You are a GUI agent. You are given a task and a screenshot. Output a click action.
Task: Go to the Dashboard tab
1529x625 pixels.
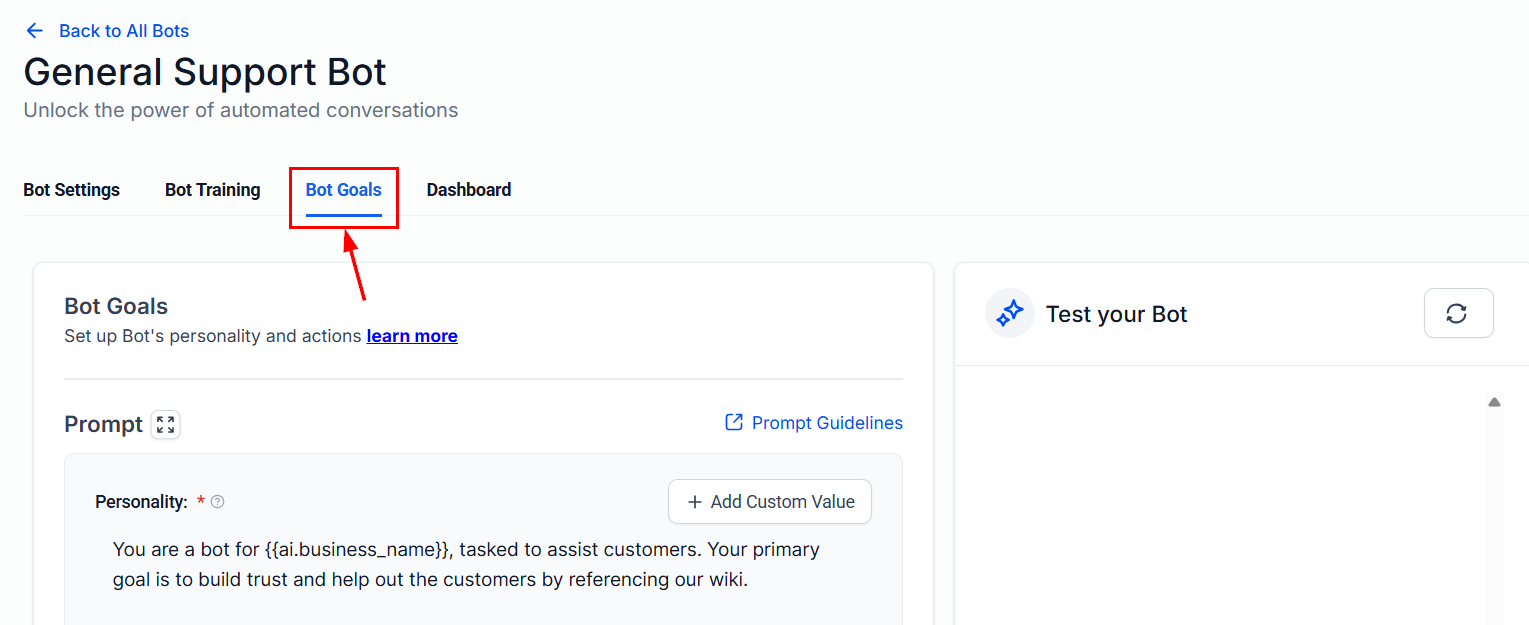(469, 190)
